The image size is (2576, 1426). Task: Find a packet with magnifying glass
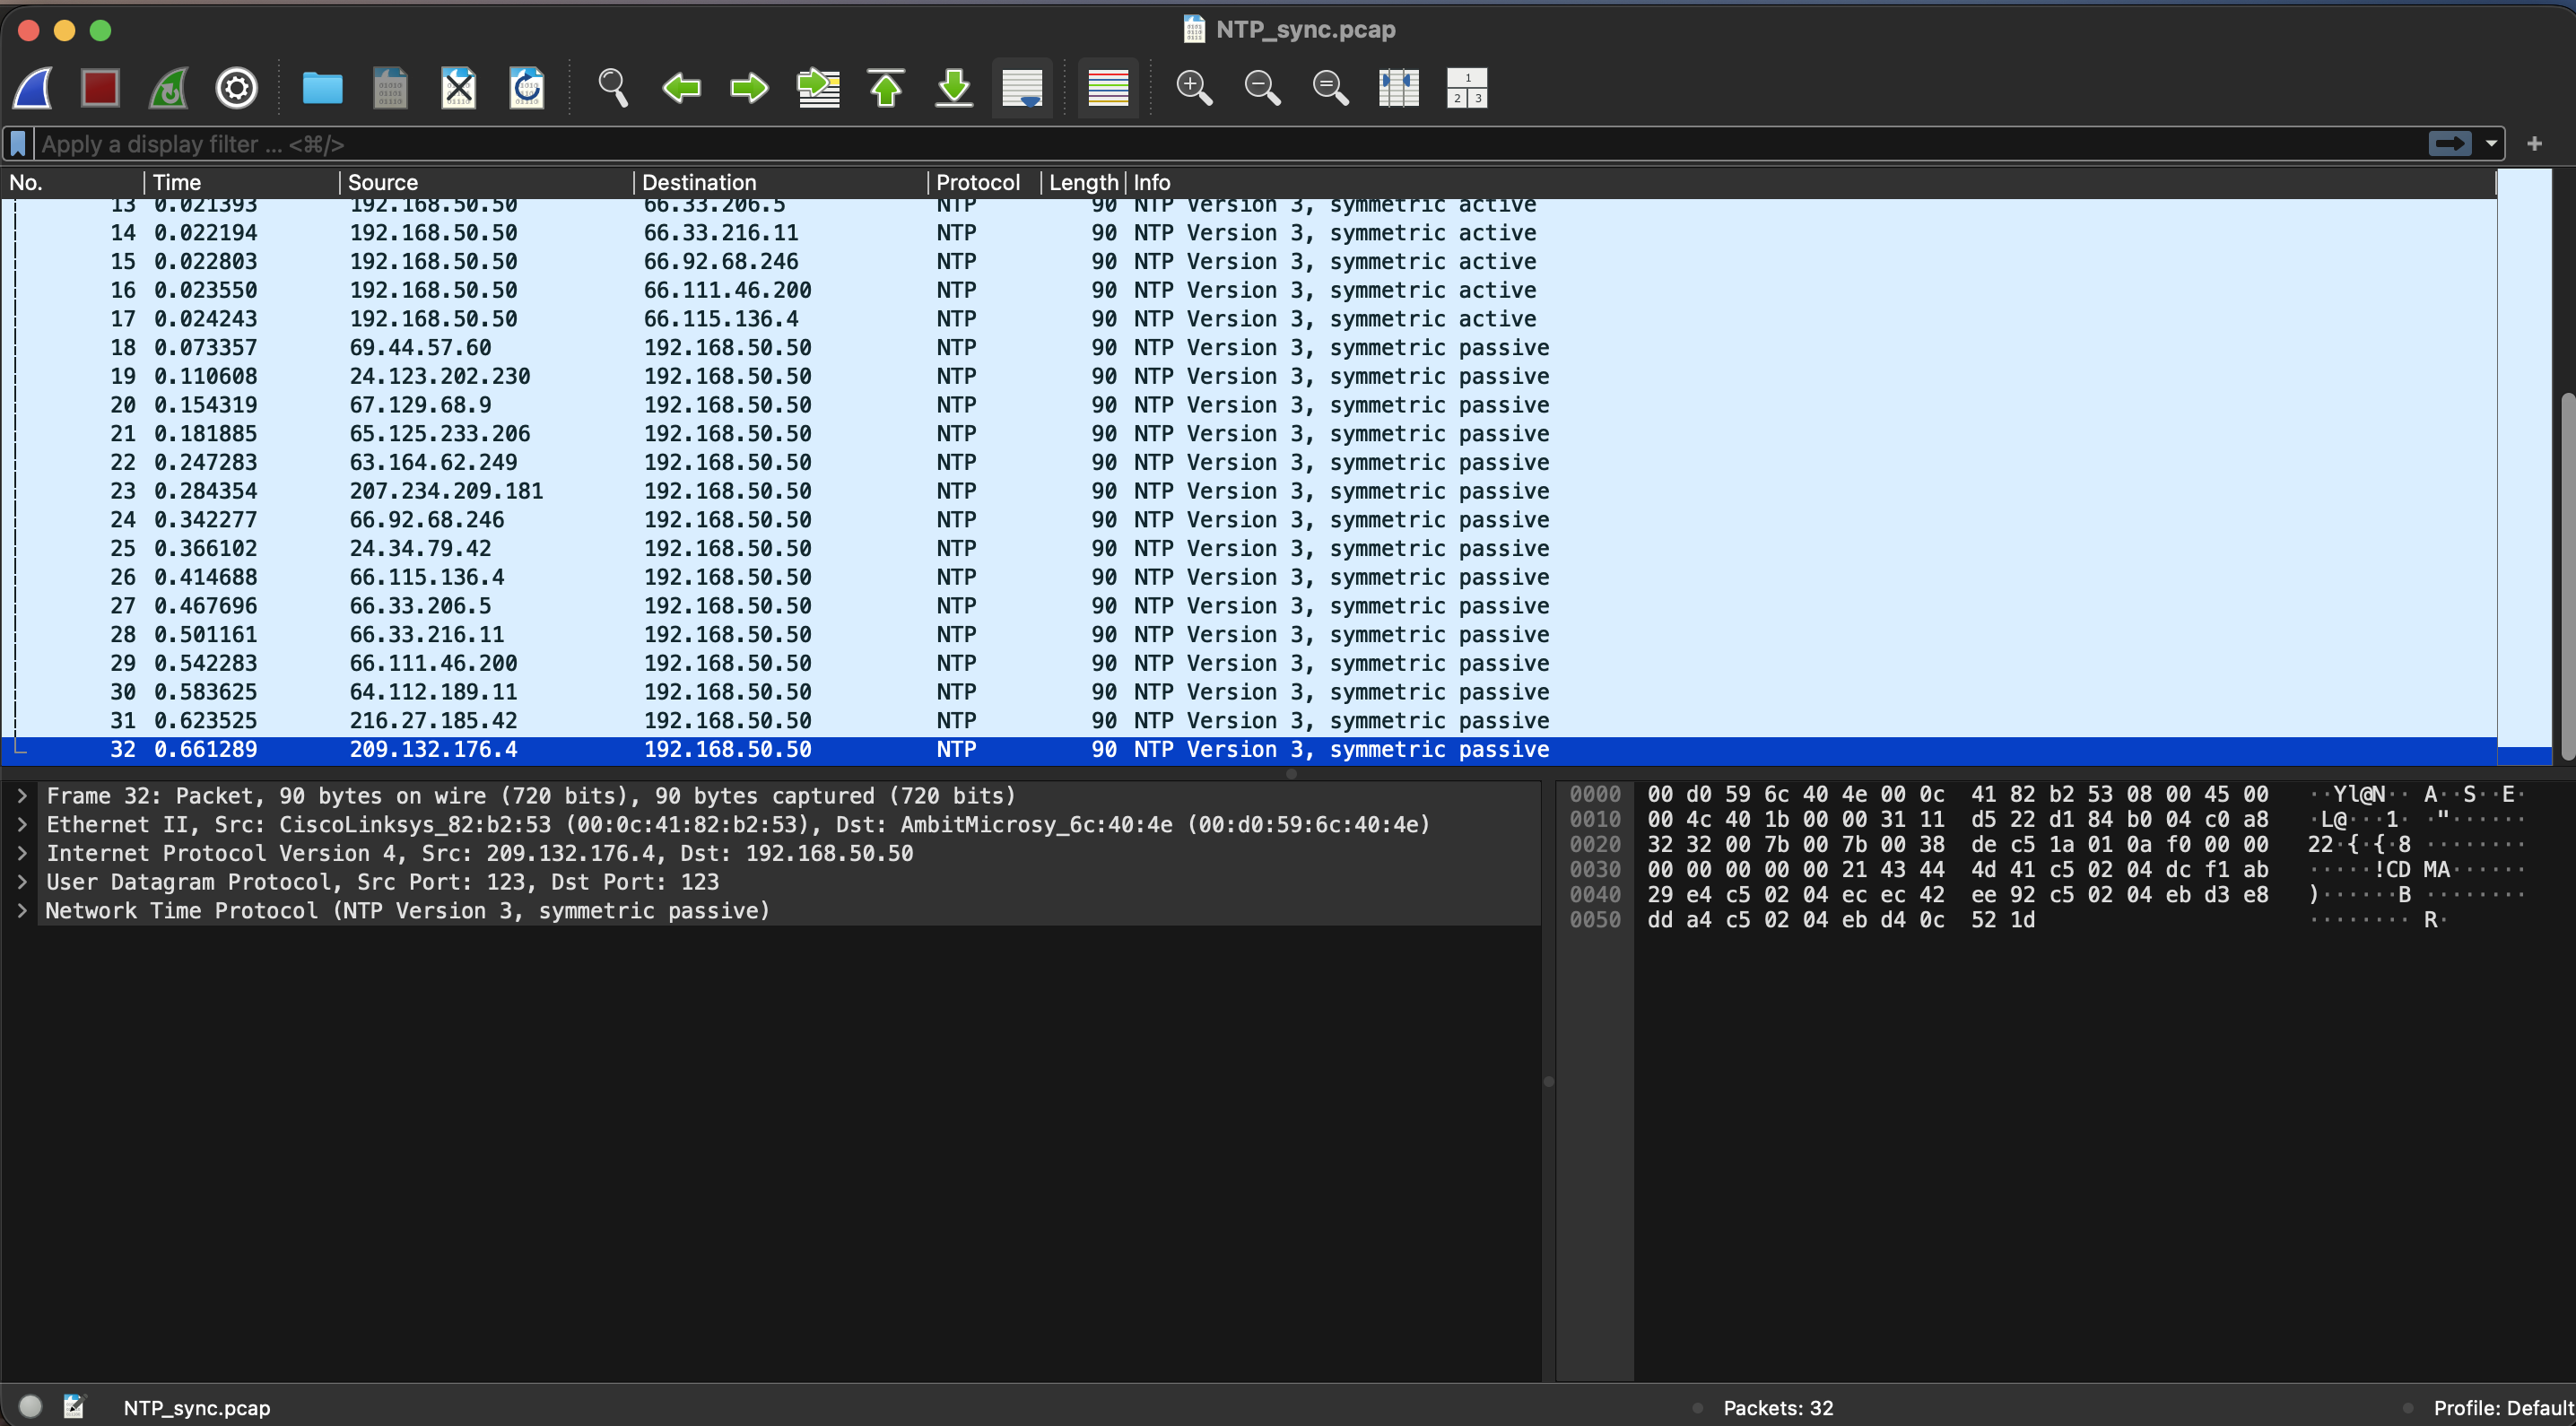click(613, 88)
